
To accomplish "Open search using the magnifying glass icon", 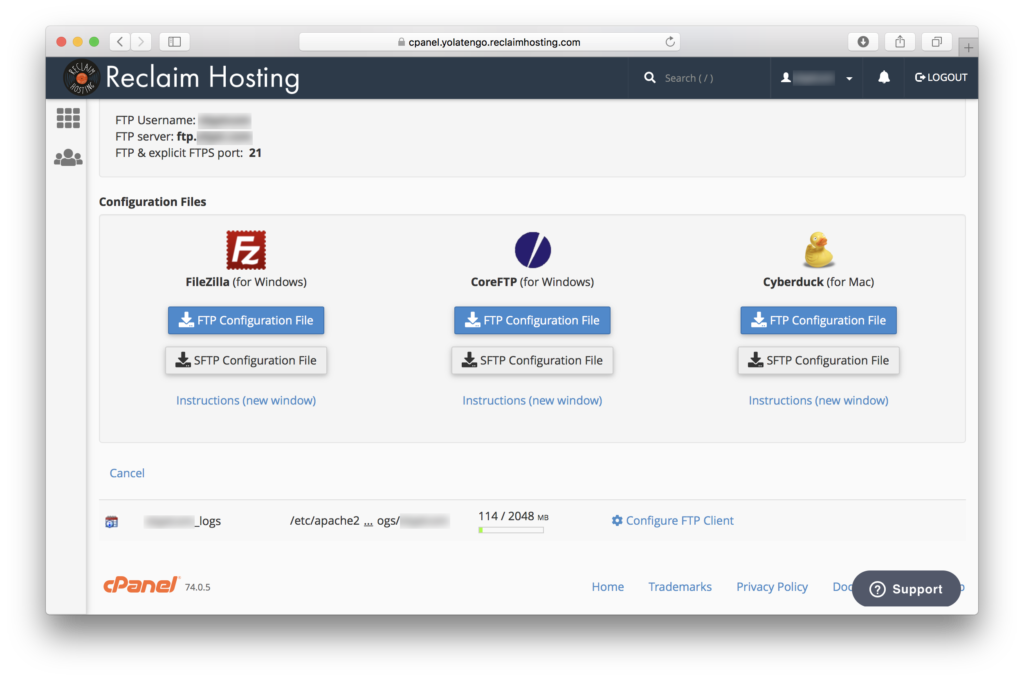I will pos(649,77).
